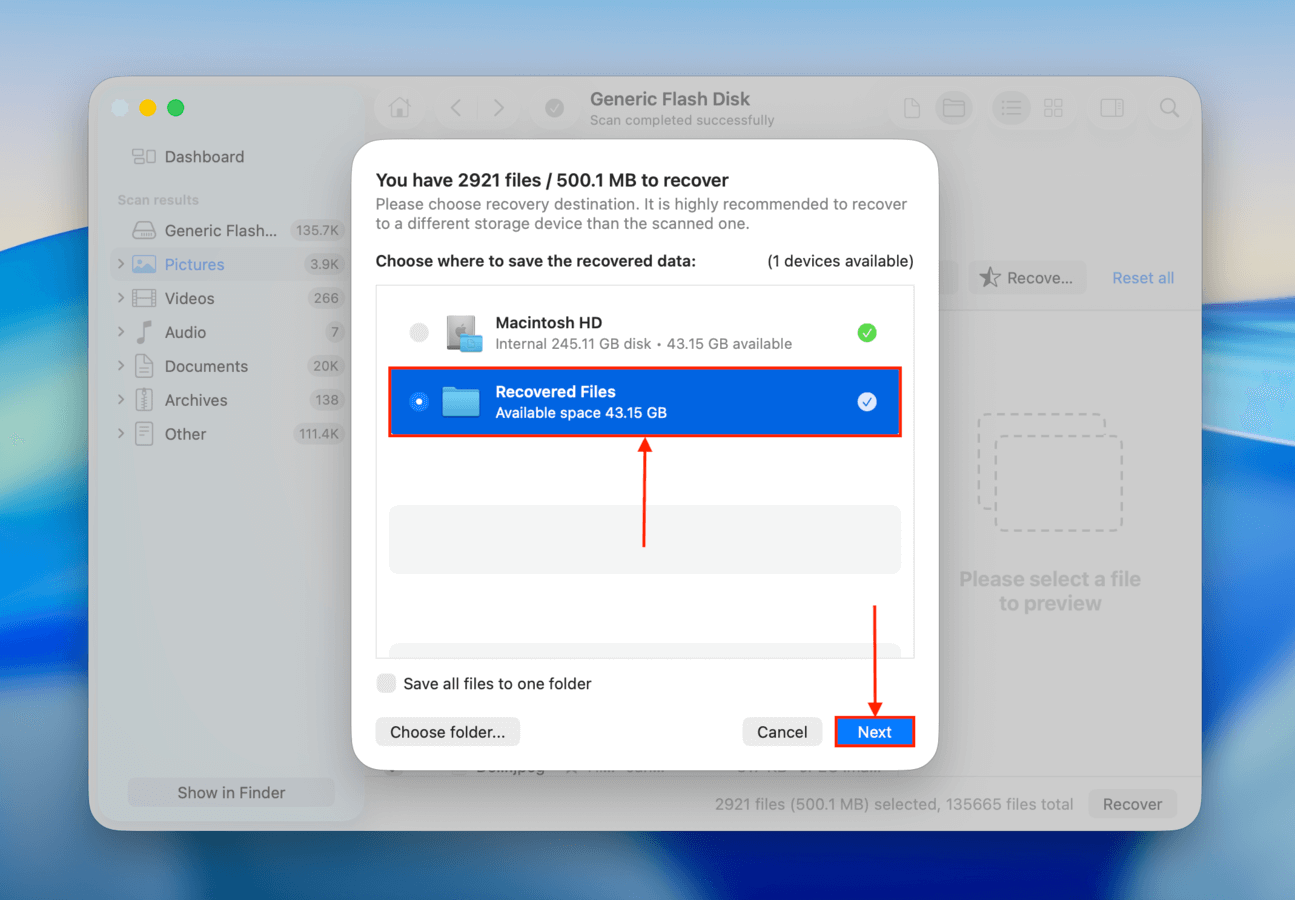Screen dimensions: 1295x900
Task: Click Choose folder to pick destination
Action: pyautogui.click(x=447, y=731)
